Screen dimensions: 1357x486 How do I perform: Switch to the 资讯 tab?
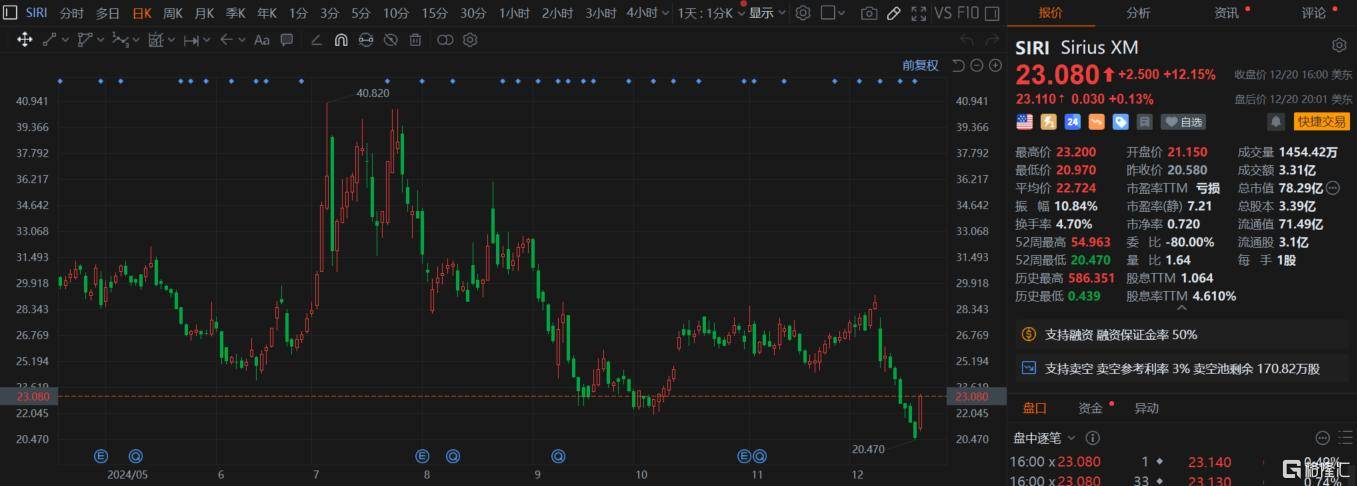tap(1226, 13)
